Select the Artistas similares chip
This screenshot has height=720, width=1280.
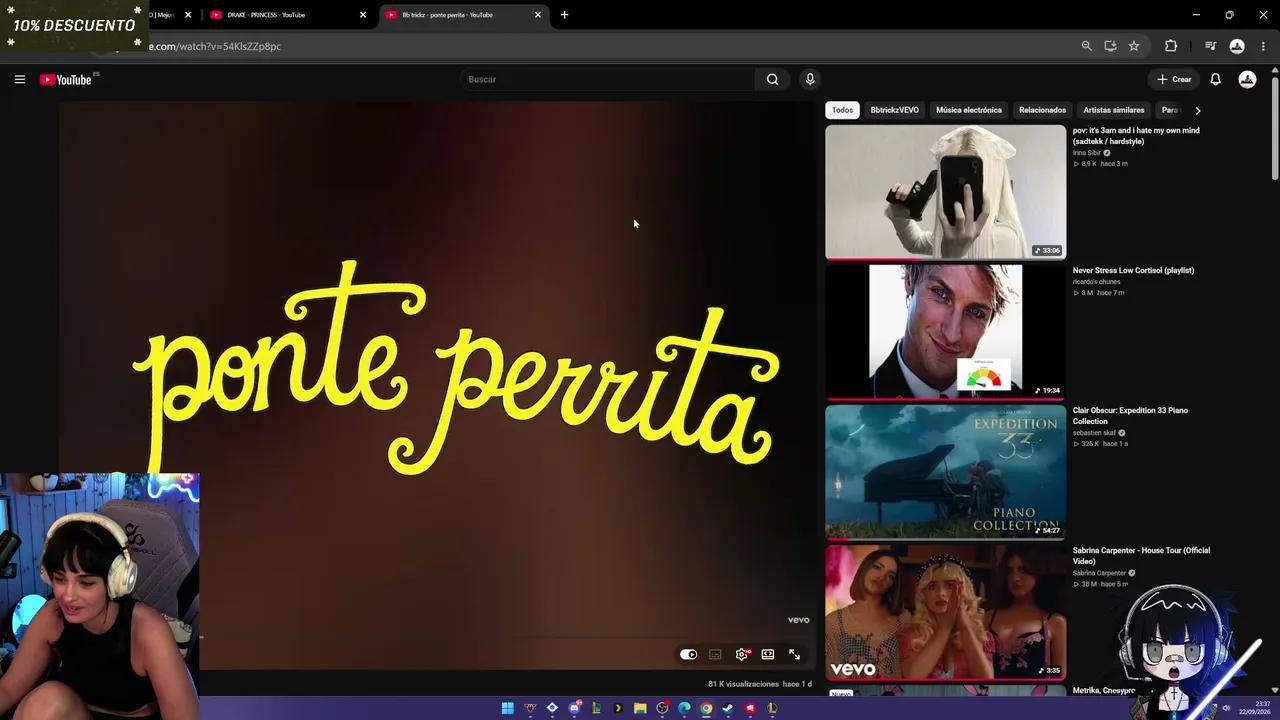click(x=1114, y=110)
